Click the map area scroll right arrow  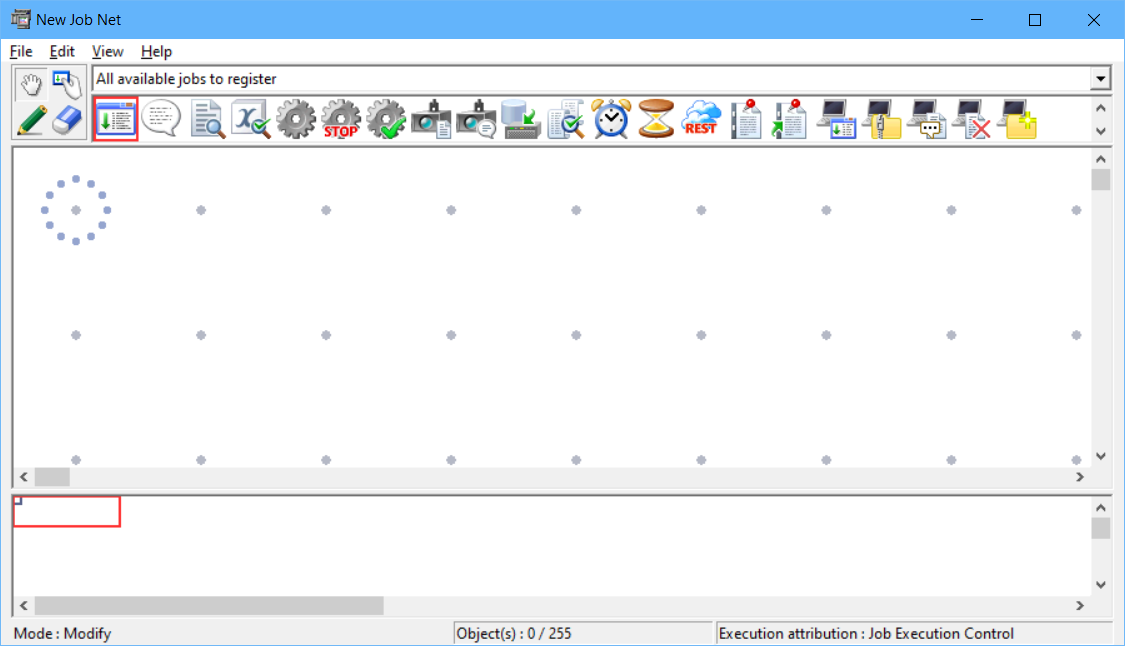point(1080,477)
